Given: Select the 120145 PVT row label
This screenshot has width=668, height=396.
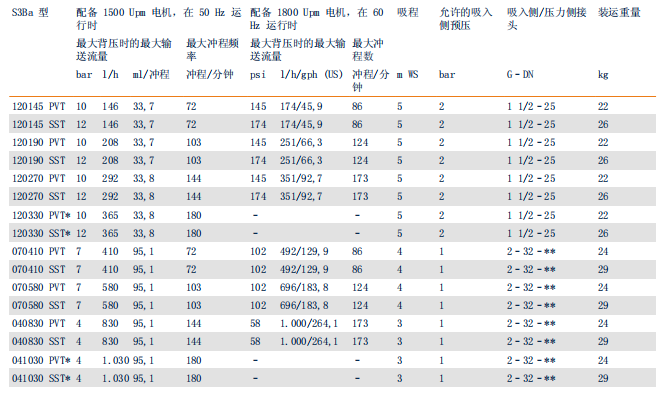Looking at the screenshot, I should point(39,106).
